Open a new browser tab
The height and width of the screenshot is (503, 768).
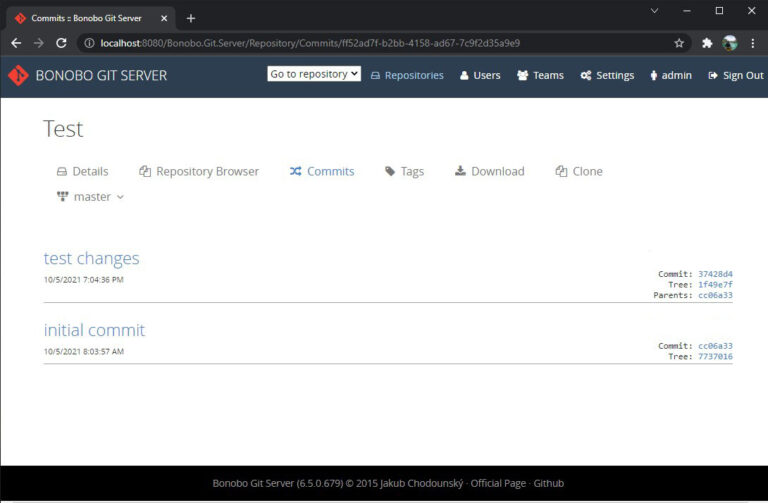(191, 18)
